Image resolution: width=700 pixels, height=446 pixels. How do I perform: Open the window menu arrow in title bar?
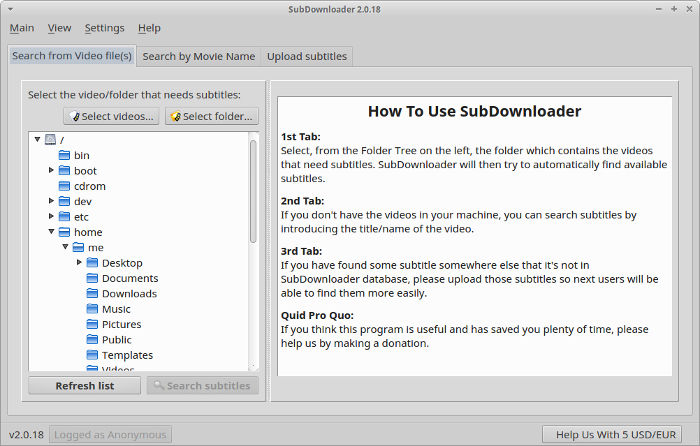pyautogui.click(x=11, y=9)
